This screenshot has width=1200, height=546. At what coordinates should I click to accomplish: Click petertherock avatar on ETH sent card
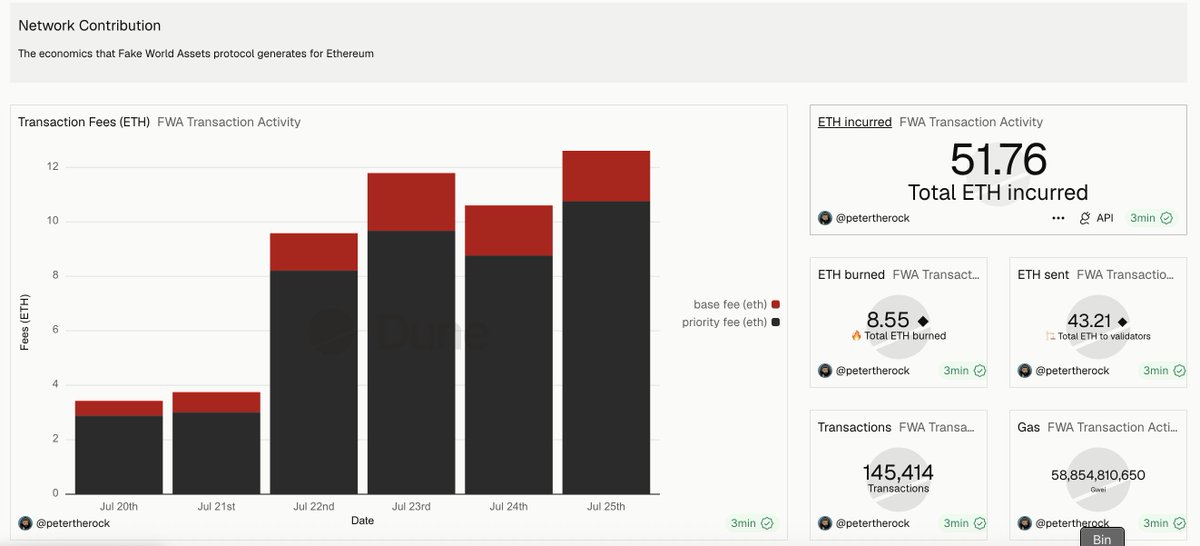[x=1025, y=370]
